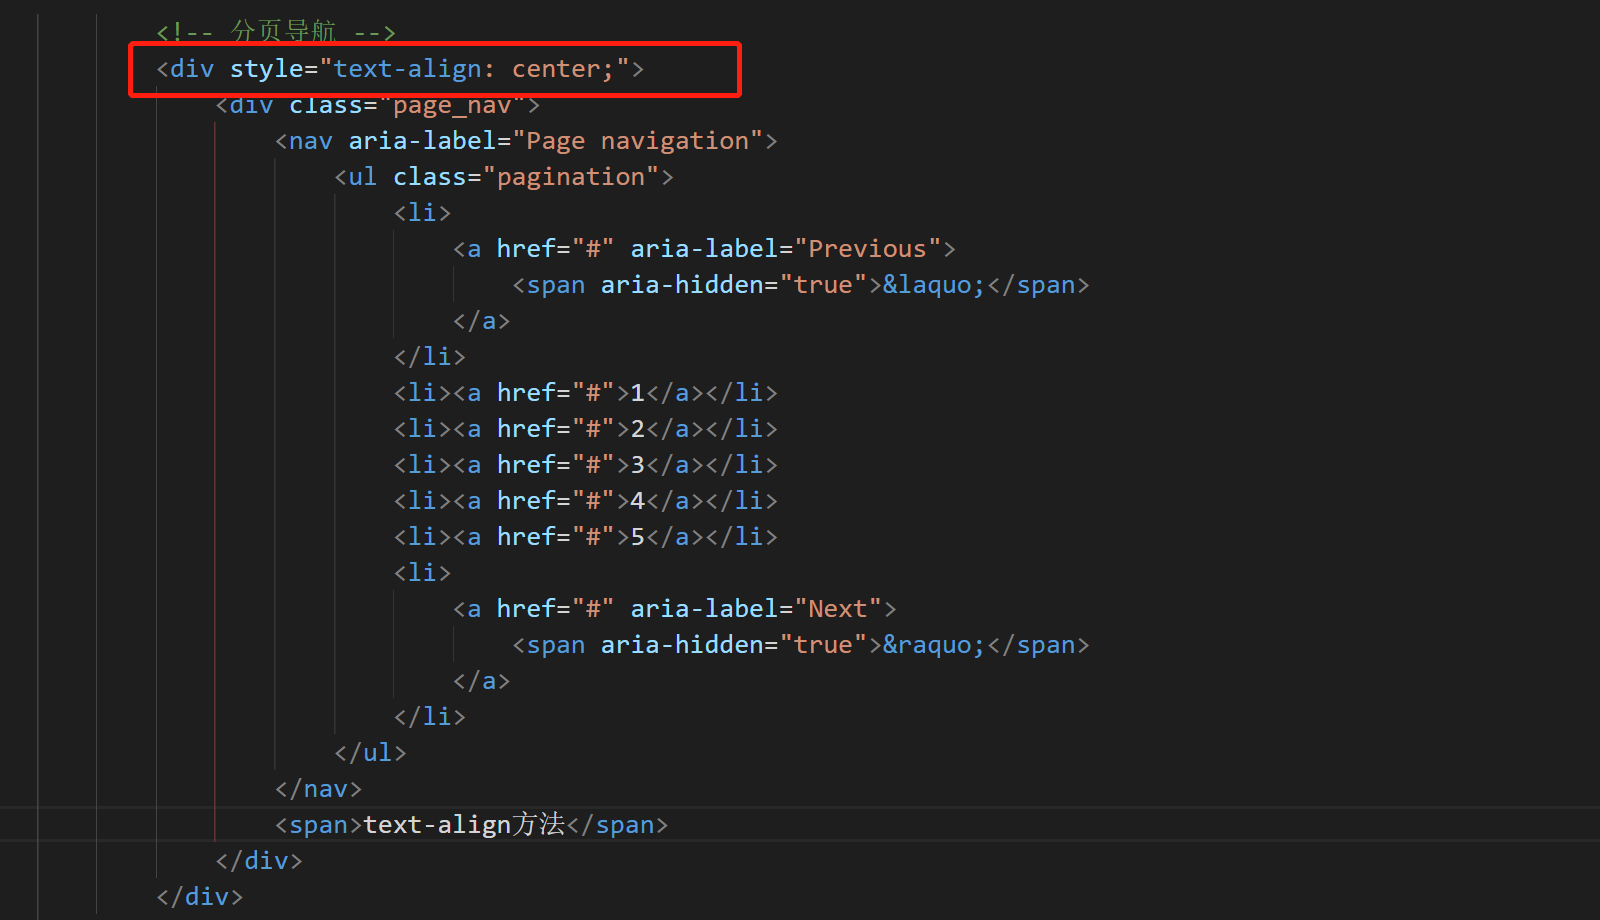
Task: Click the list item line with page 2
Action: tap(585, 429)
